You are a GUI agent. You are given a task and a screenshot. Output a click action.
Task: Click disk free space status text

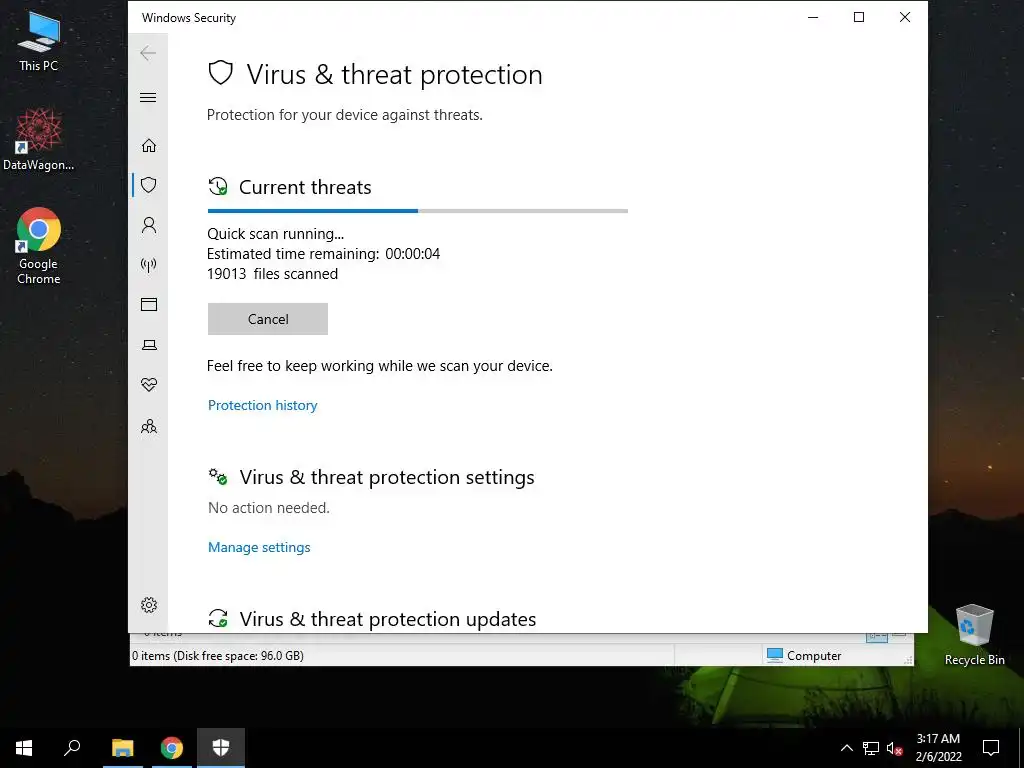(218, 656)
